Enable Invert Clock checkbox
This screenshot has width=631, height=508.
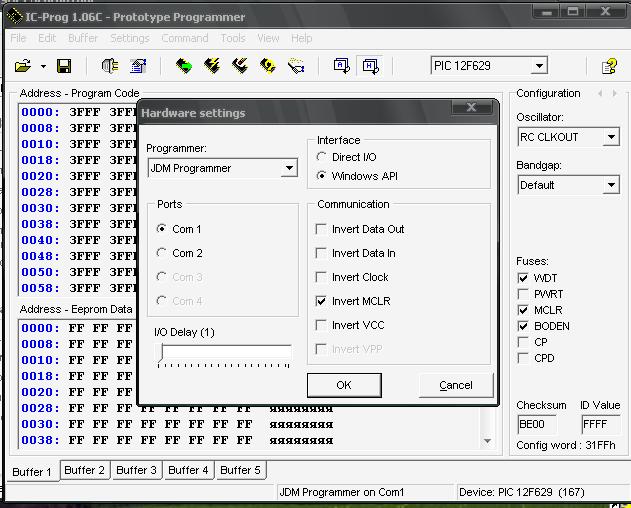[x=321, y=277]
